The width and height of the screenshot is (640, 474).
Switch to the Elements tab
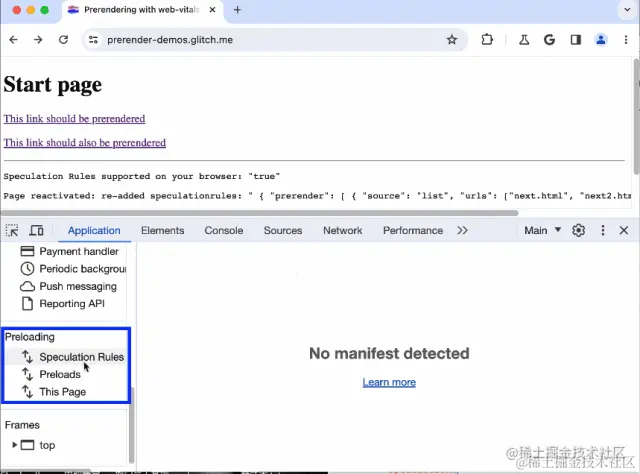[x=162, y=231]
